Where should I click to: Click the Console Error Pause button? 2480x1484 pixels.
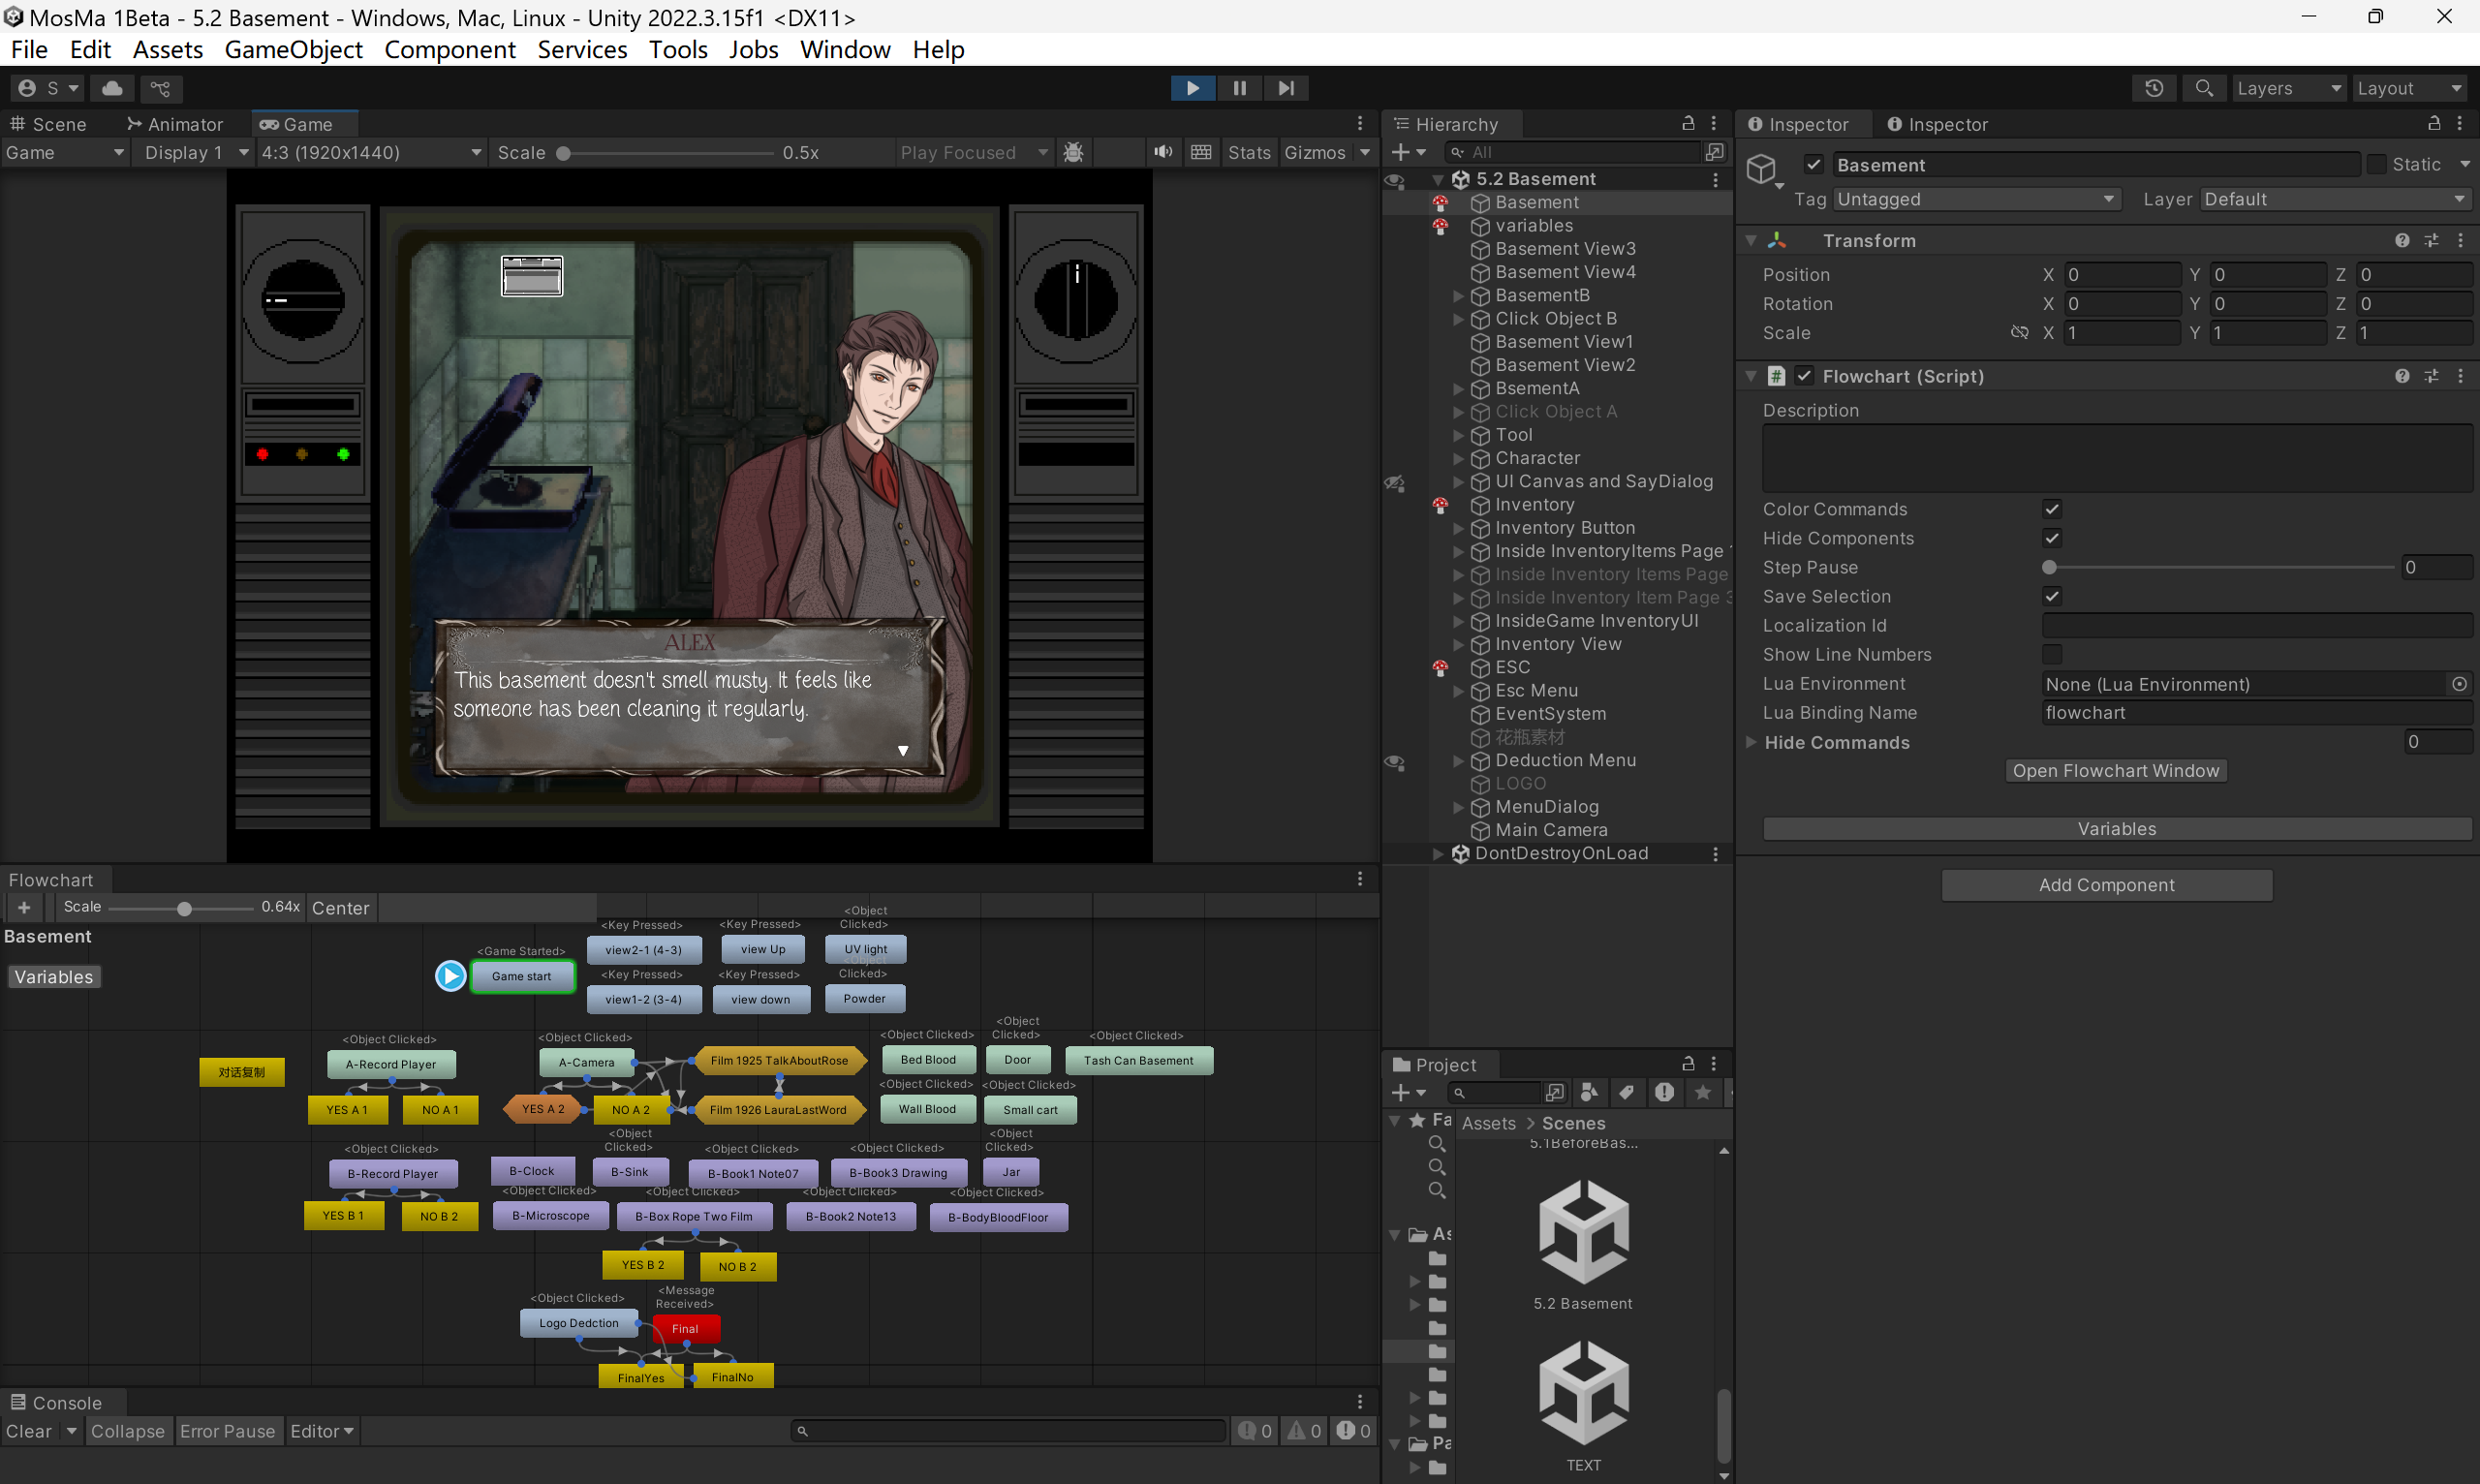click(x=227, y=1431)
